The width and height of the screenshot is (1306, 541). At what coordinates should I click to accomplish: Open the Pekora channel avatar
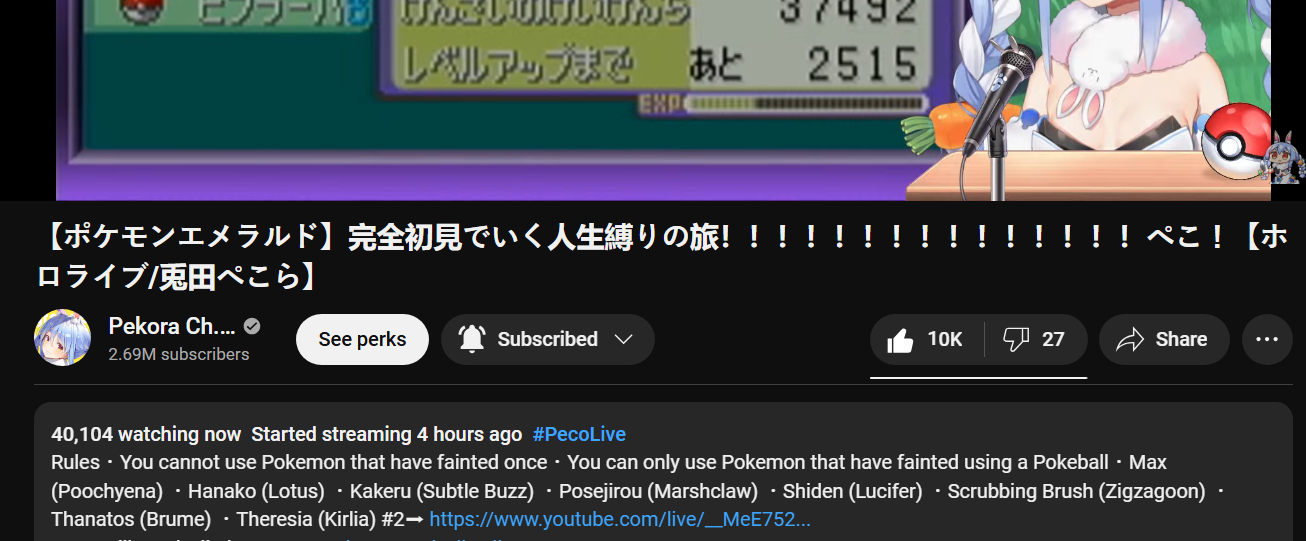click(63, 337)
